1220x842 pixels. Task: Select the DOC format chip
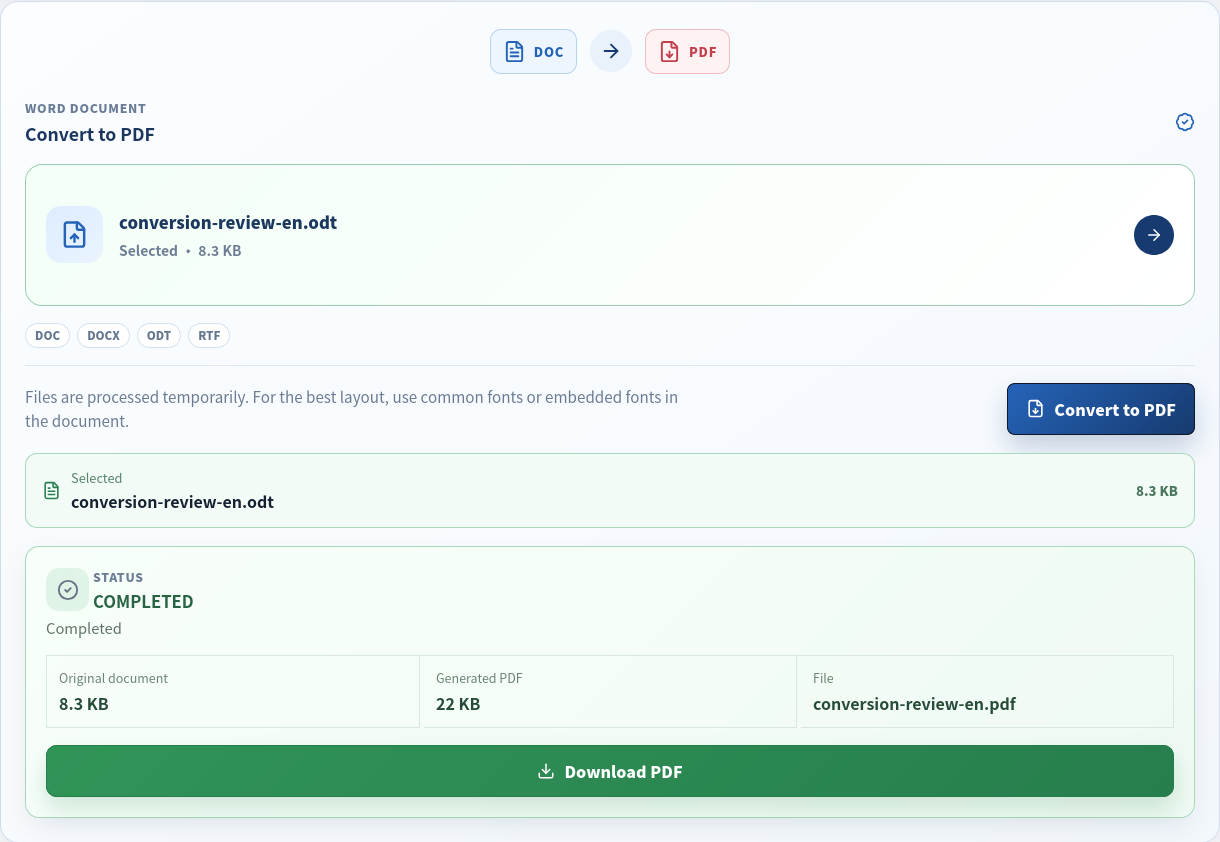click(x=47, y=336)
